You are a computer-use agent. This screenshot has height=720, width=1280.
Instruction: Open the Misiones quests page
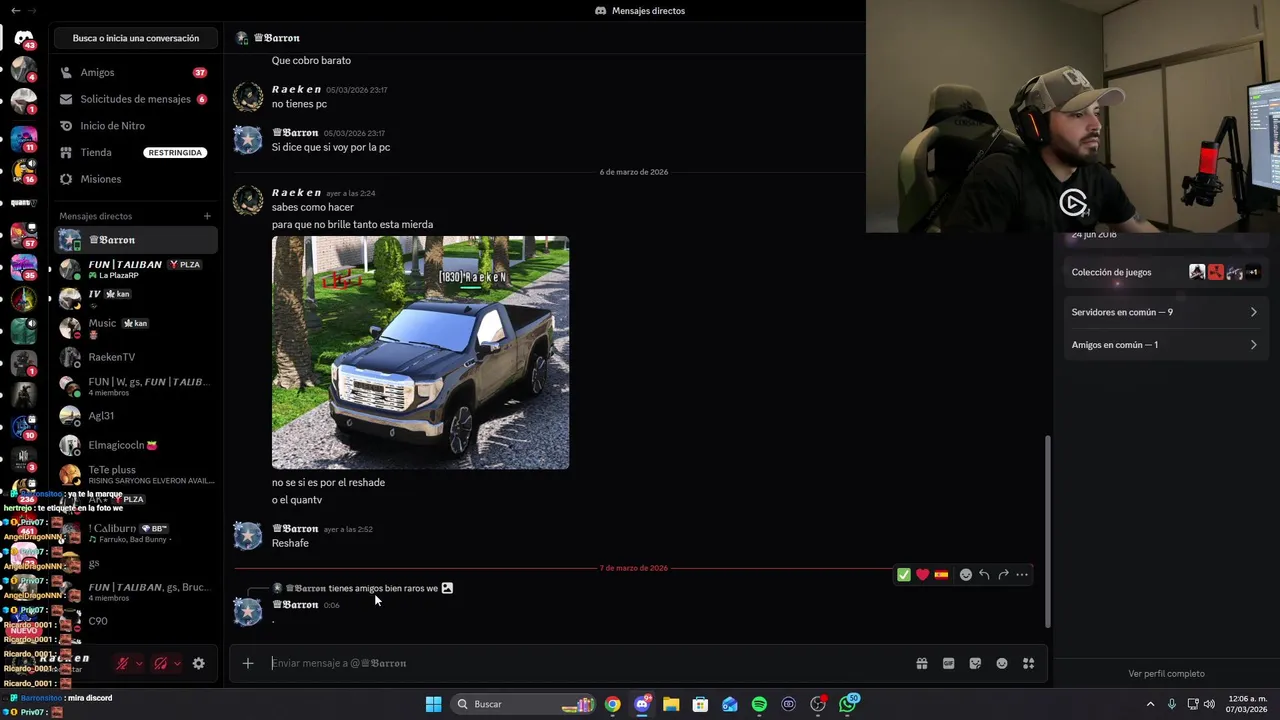(x=135, y=179)
